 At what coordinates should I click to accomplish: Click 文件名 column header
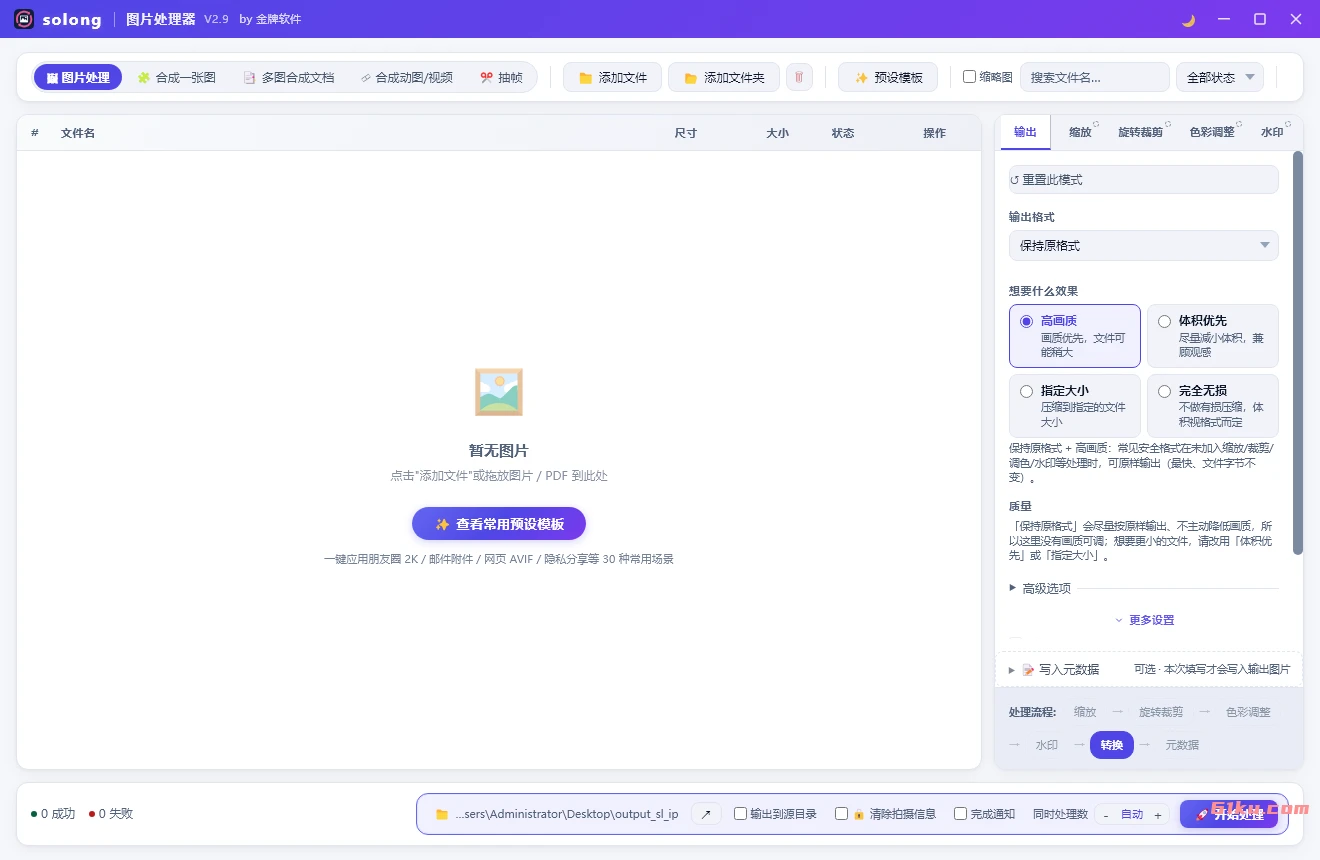78,133
